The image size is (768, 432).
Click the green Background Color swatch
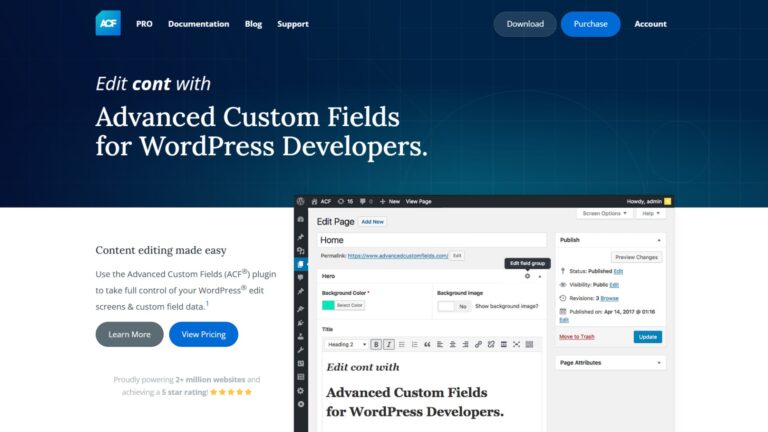click(x=328, y=305)
